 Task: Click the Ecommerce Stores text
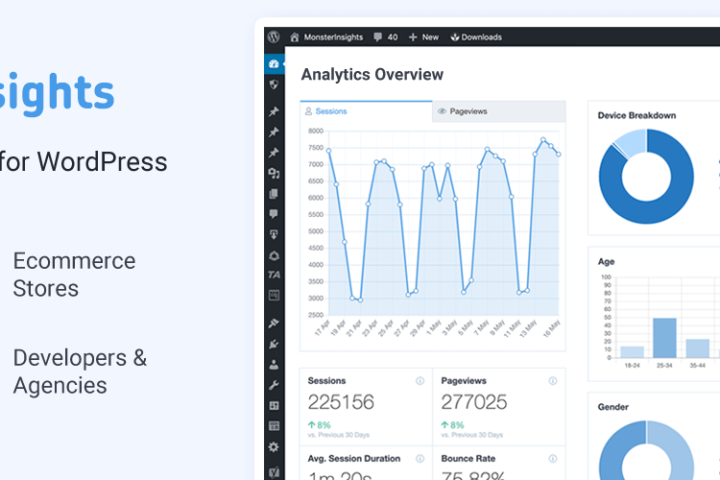point(74,275)
